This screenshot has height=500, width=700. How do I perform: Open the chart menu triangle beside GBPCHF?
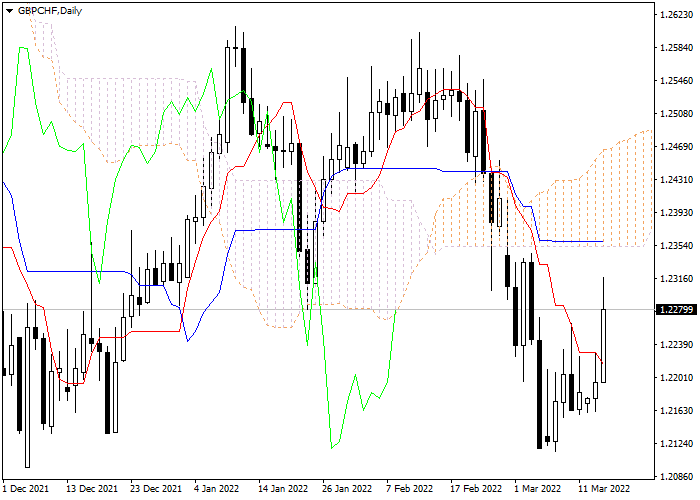(9, 11)
